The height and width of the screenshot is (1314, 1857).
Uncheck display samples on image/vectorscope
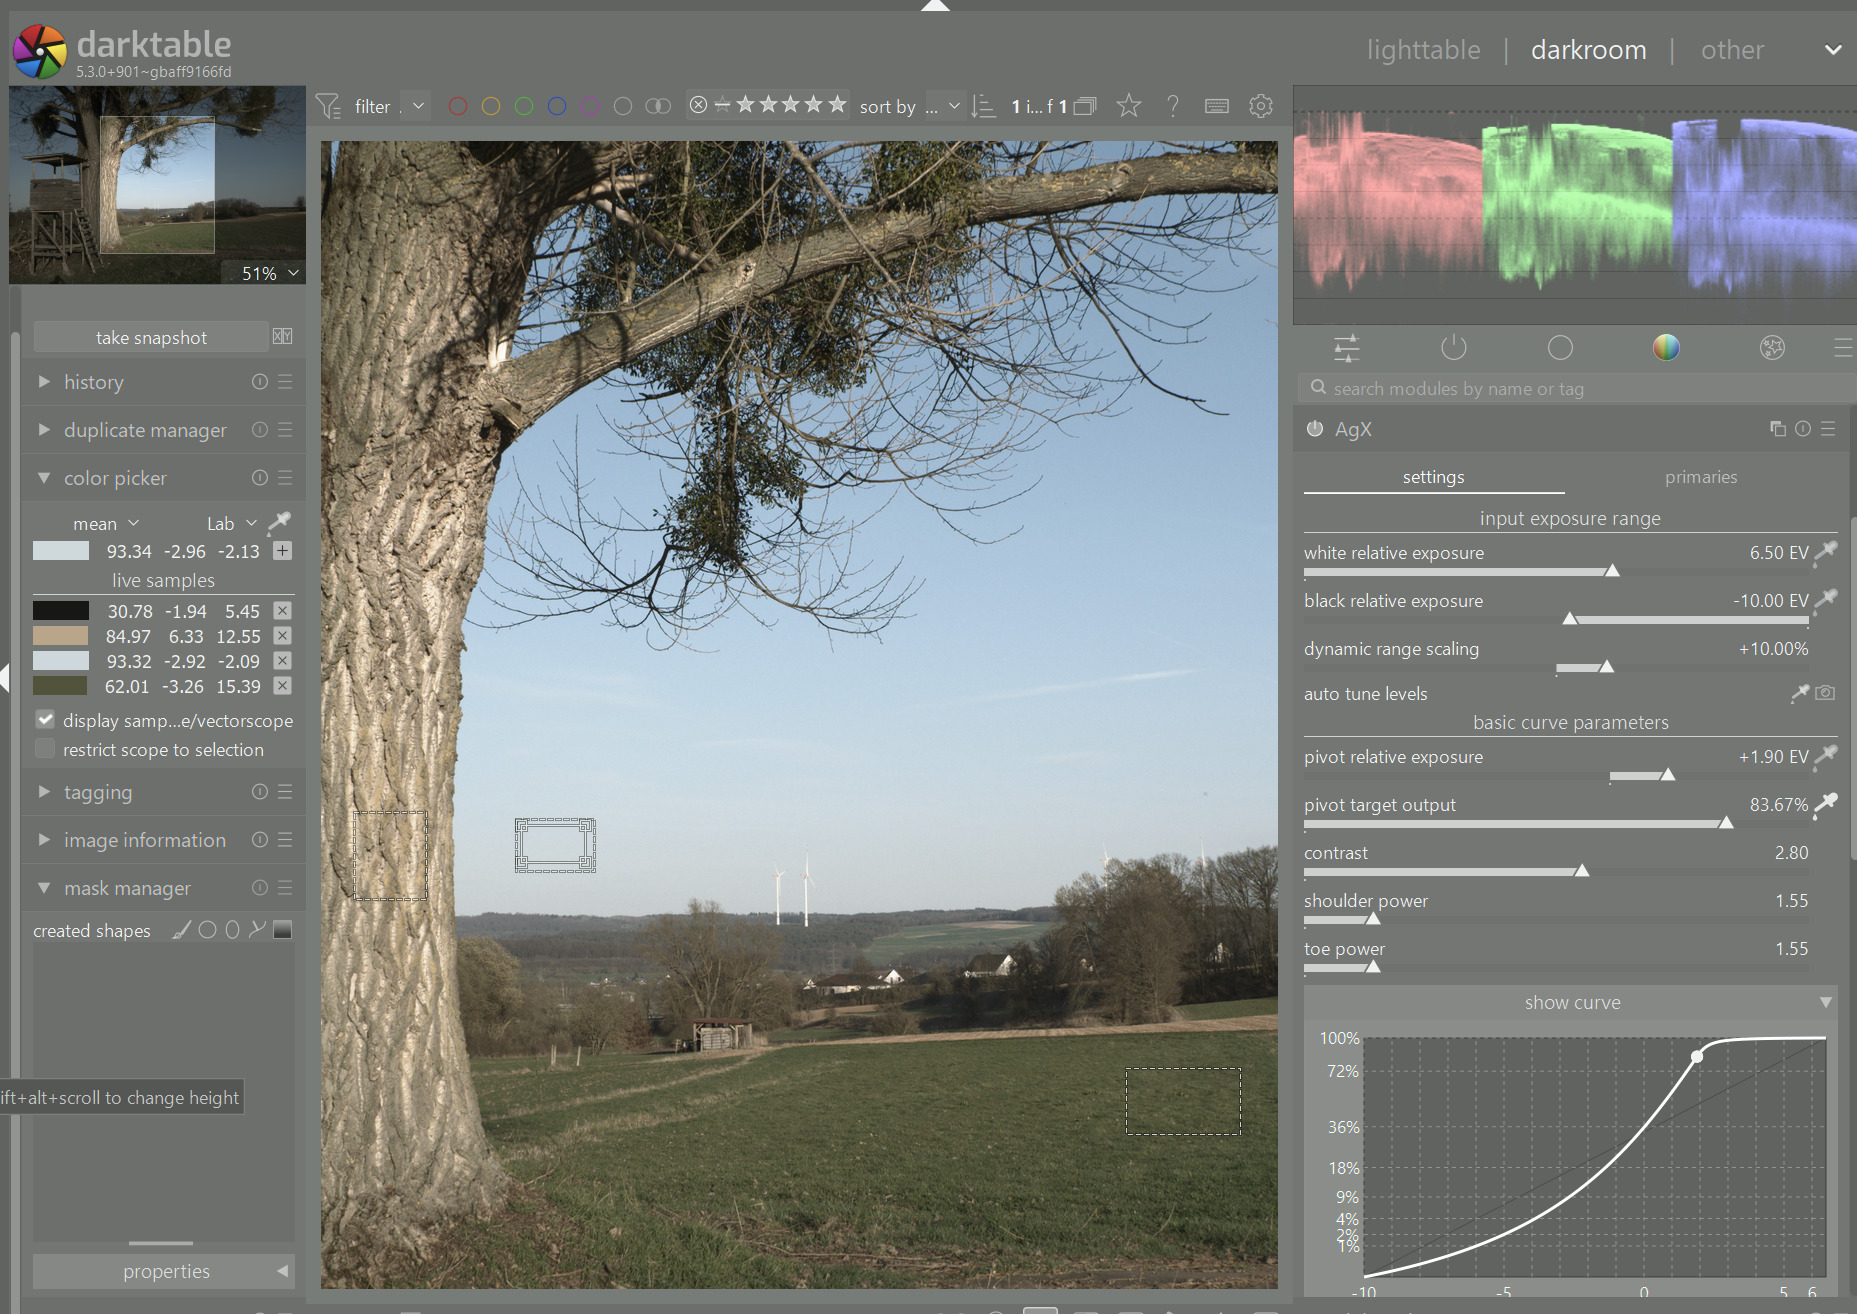coord(45,720)
